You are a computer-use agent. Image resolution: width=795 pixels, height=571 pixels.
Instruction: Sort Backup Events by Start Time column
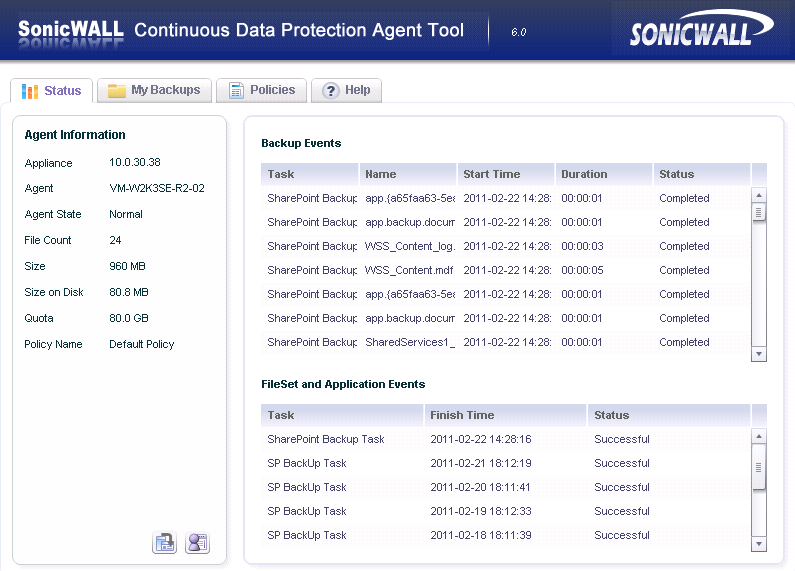pyautogui.click(x=505, y=174)
